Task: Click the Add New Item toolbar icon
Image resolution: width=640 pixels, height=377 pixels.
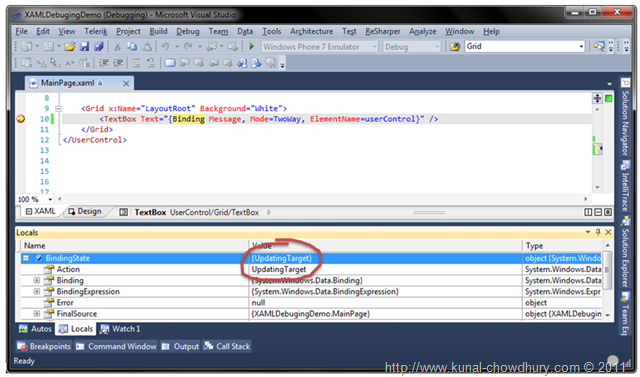Action: pos(48,47)
